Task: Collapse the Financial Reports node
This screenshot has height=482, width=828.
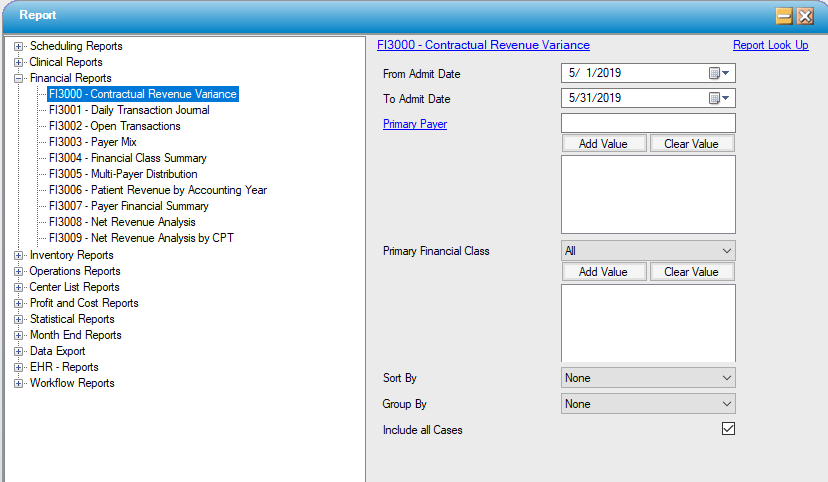Action: [18, 78]
